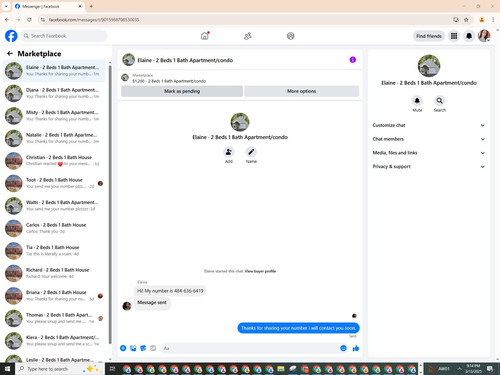Click the conversation list scrollbar
The width and height of the screenshot is (500, 375).
click(x=110, y=203)
